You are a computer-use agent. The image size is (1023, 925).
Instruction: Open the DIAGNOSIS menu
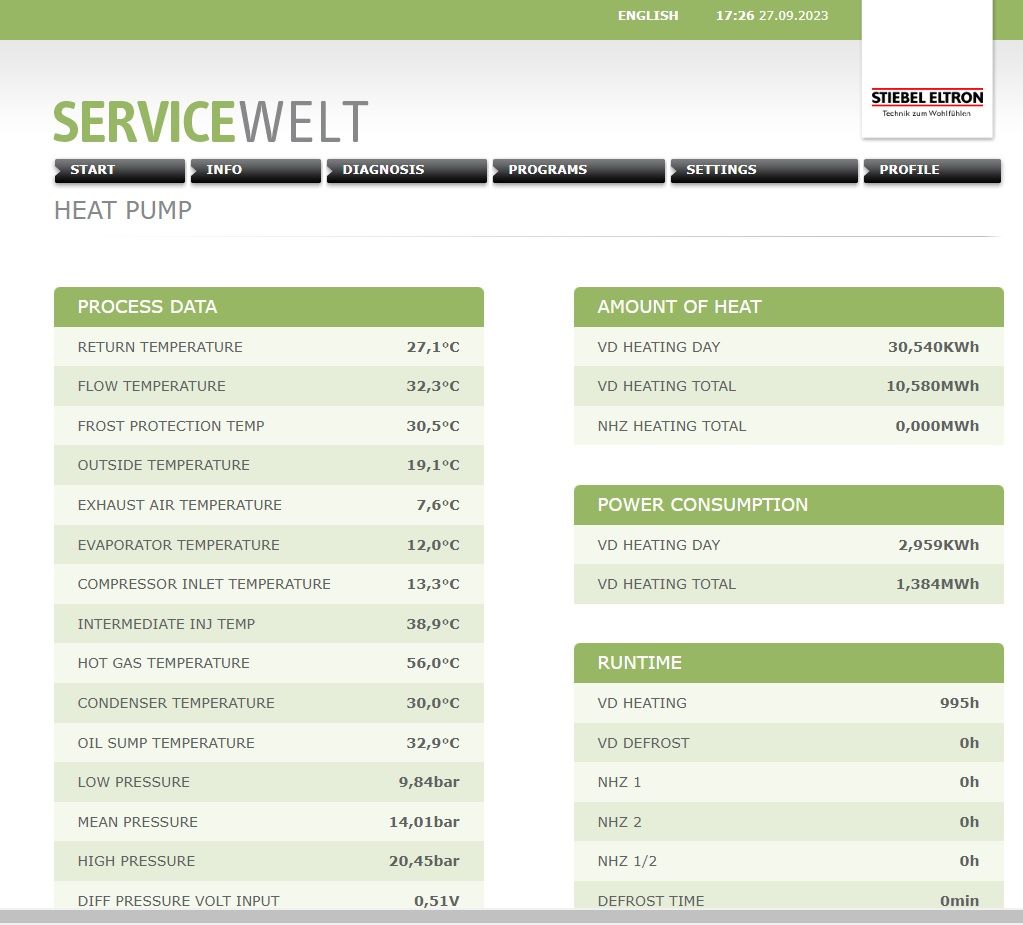point(407,170)
